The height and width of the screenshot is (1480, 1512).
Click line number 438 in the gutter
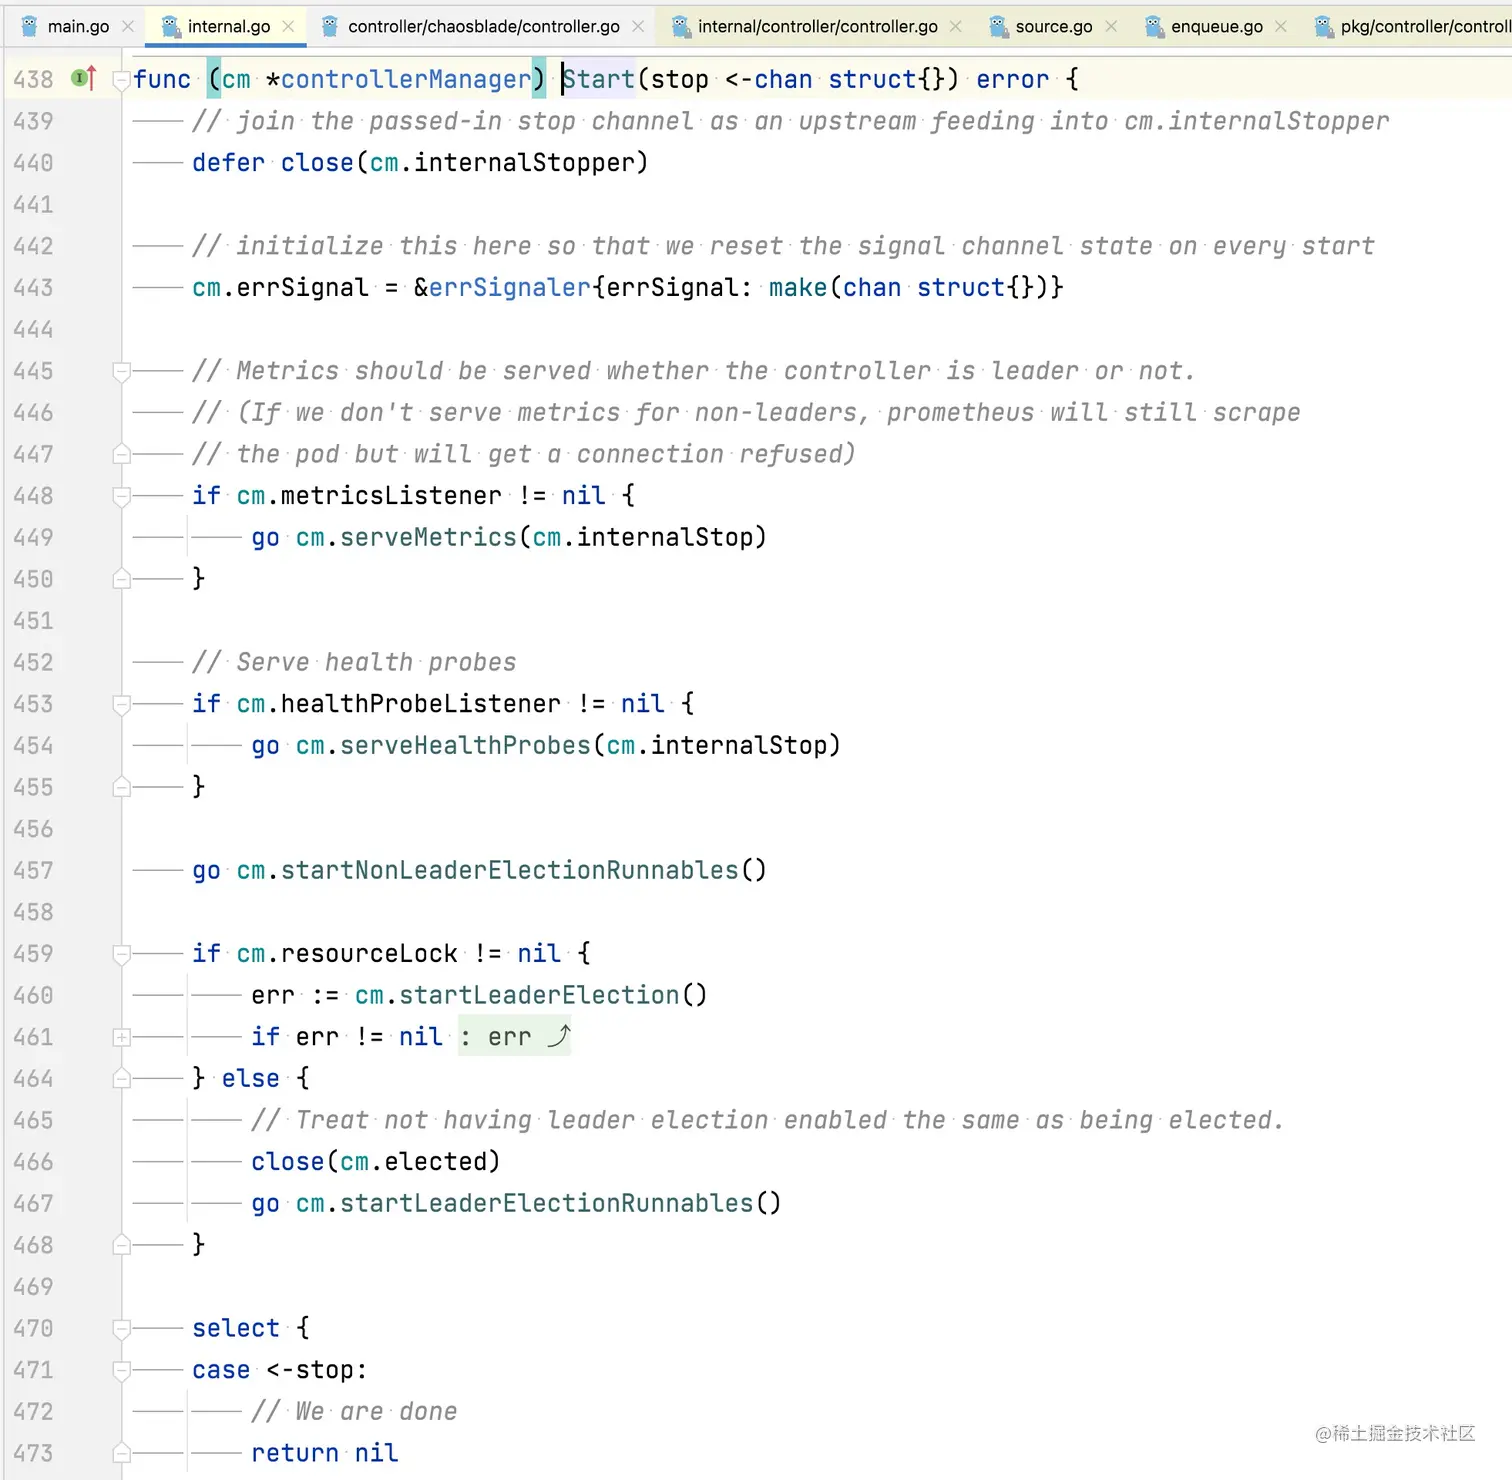[x=33, y=79]
